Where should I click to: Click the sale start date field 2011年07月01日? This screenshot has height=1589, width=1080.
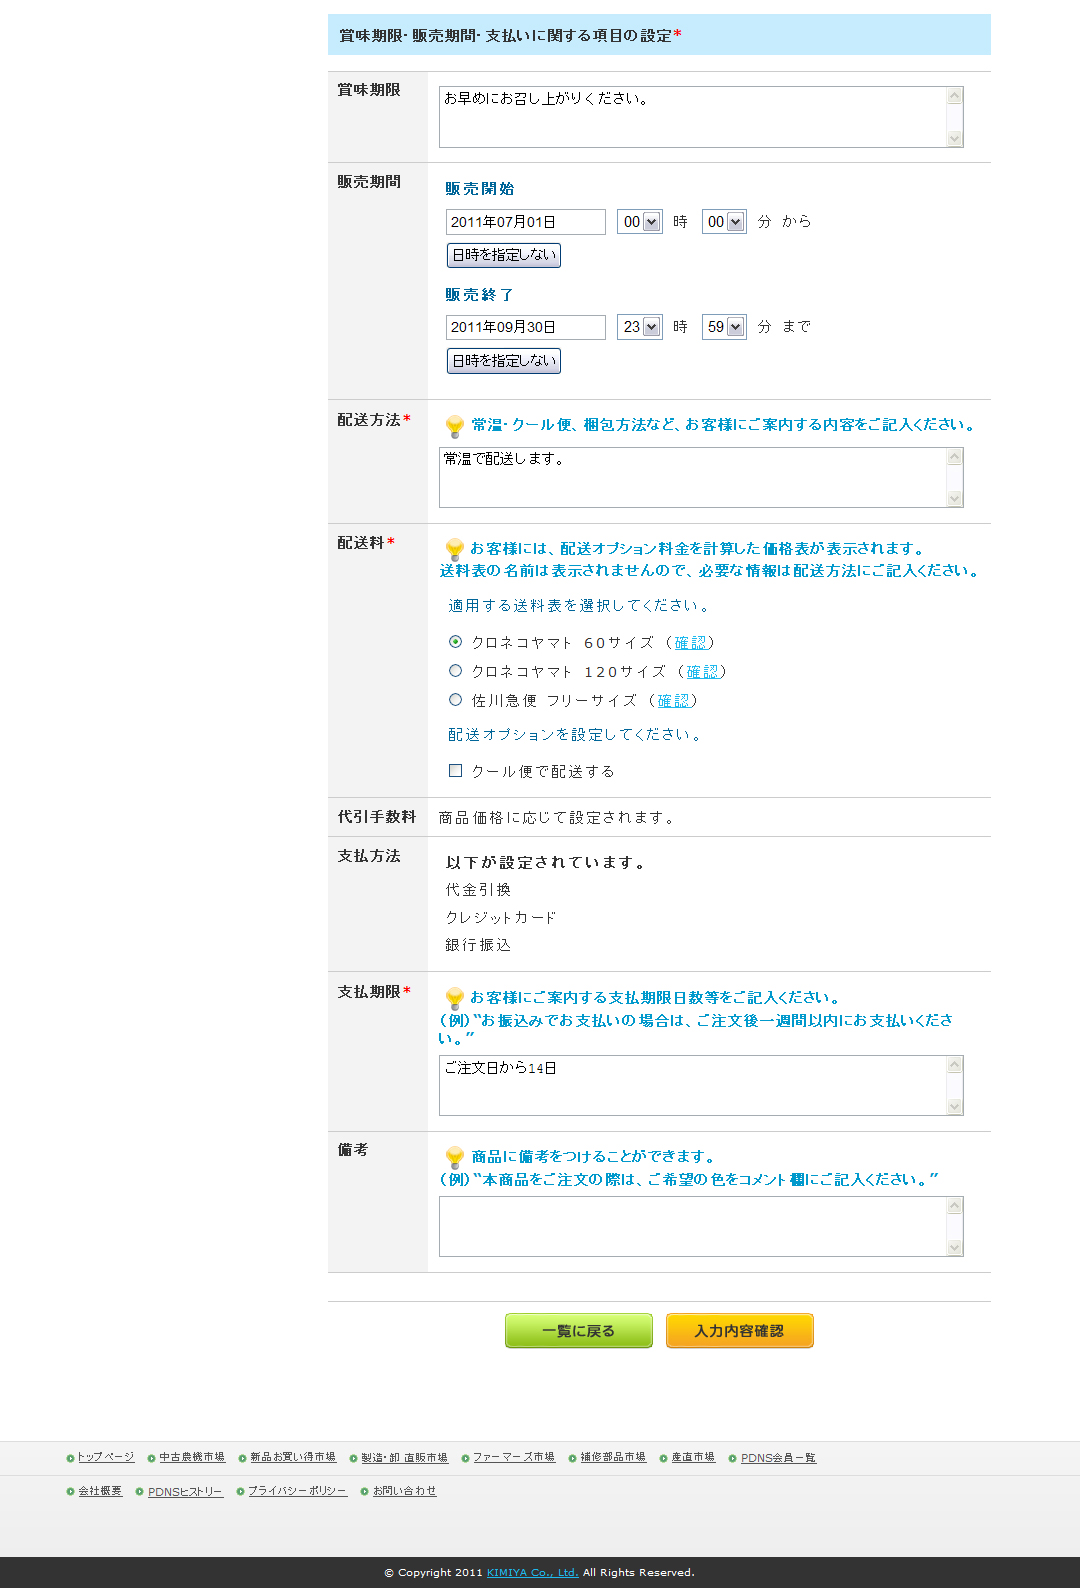click(525, 222)
